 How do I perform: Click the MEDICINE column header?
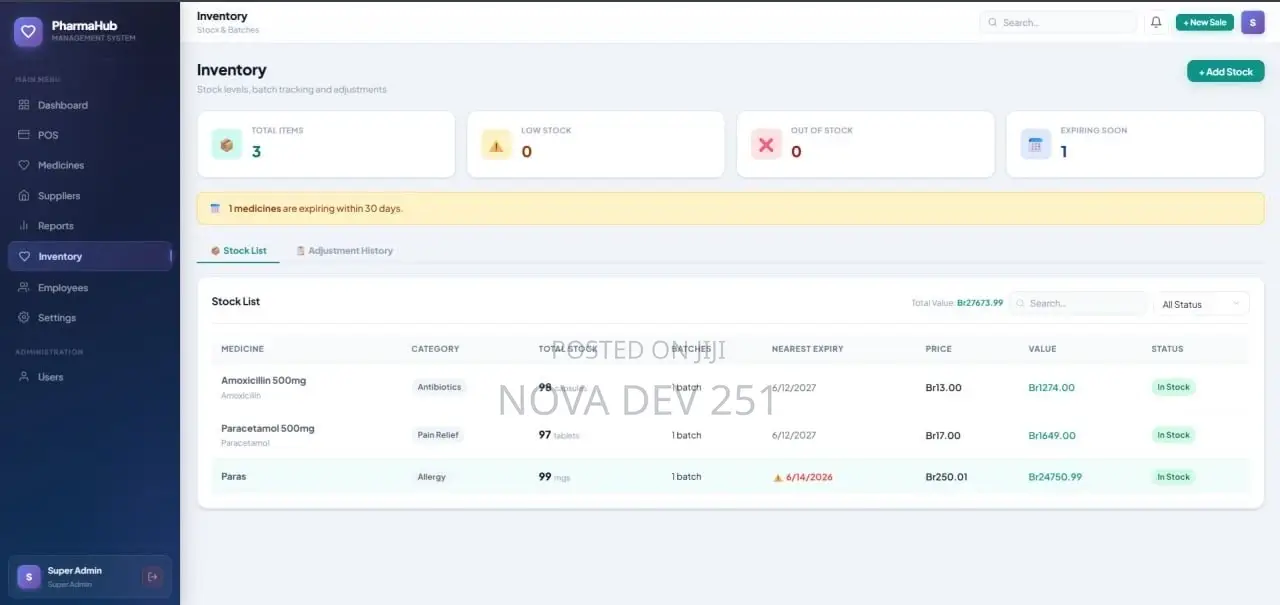tap(243, 349)
